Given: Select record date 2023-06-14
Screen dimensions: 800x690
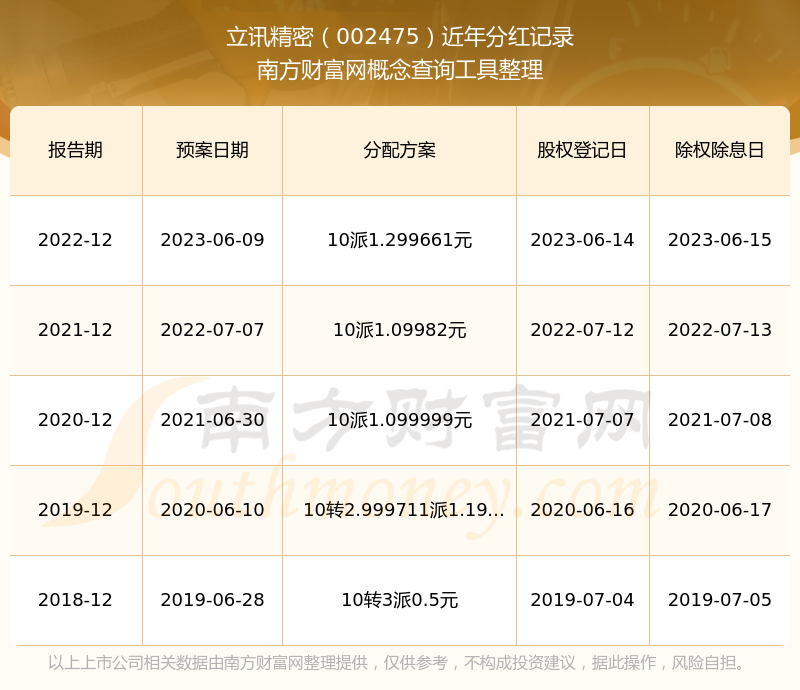Looking at the screenshot, I should [582, 240].
